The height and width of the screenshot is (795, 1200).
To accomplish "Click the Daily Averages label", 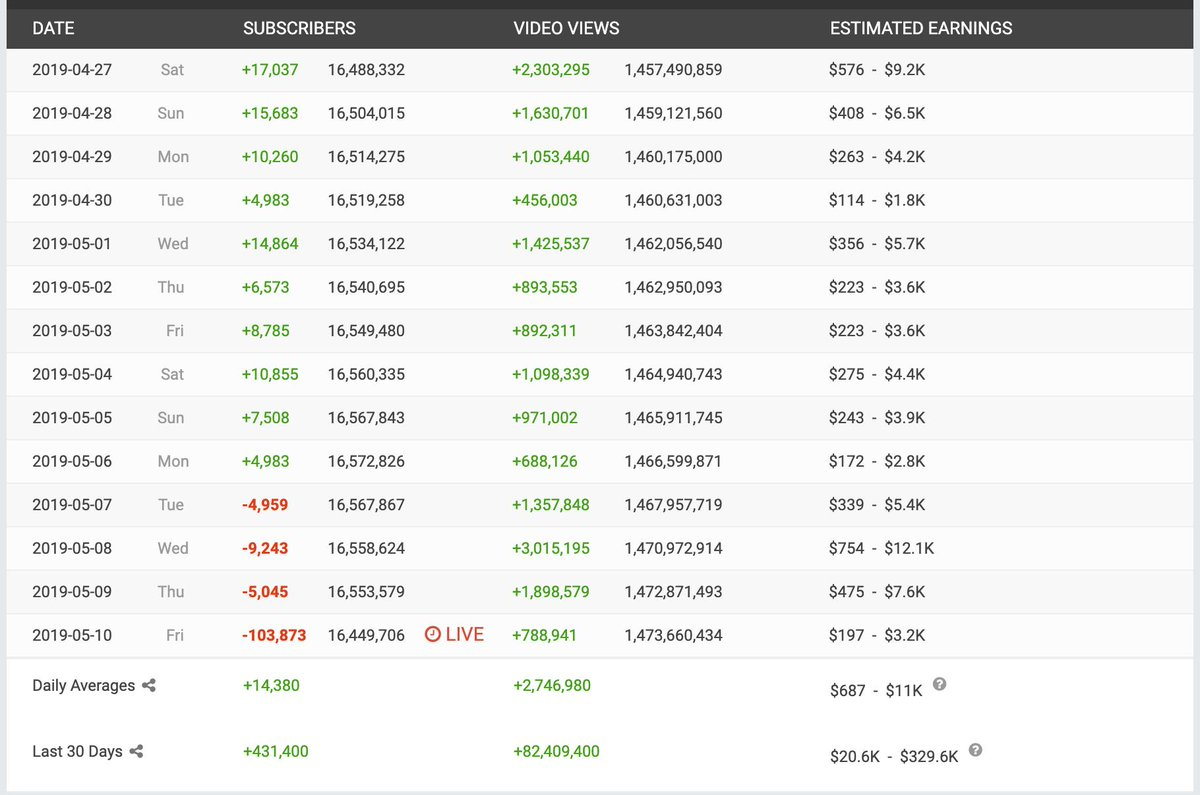I will [x=83, y=686].
